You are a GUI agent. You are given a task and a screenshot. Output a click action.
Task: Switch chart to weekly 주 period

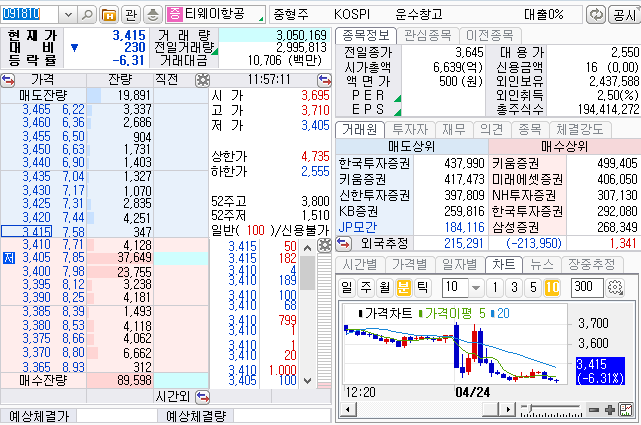click(x=365, y=288)
